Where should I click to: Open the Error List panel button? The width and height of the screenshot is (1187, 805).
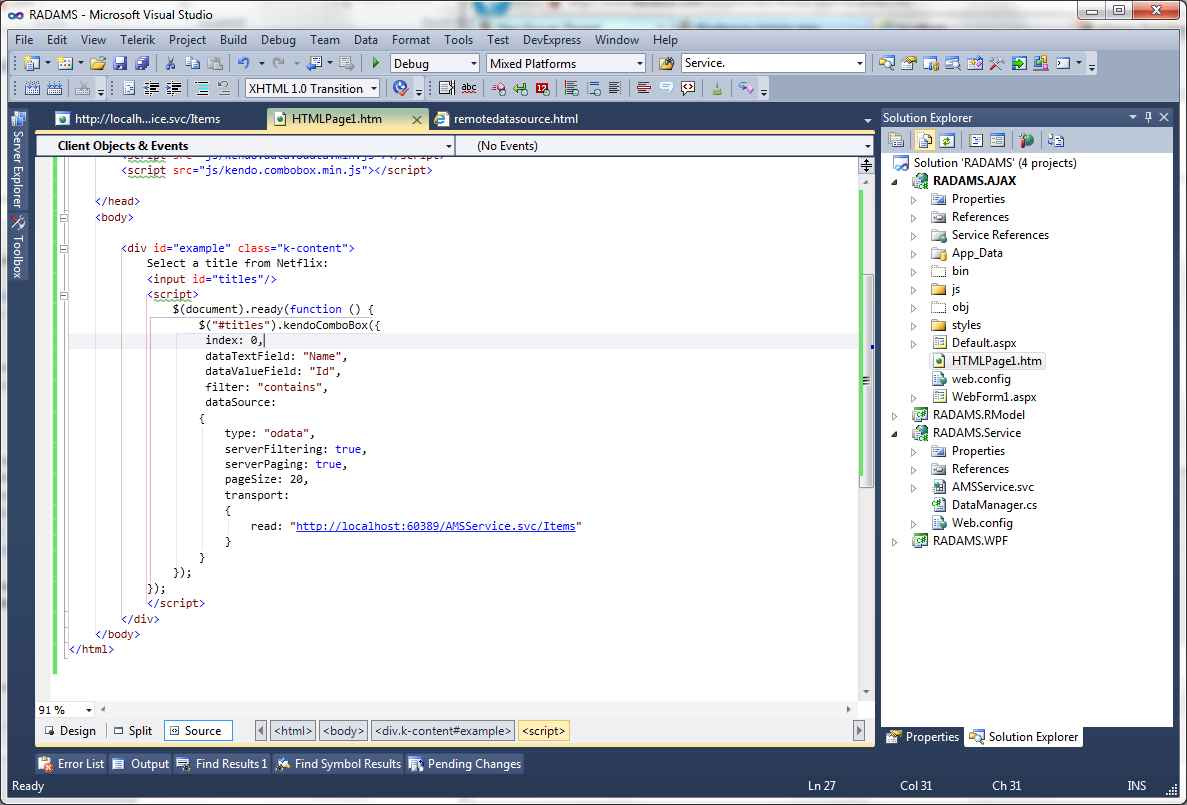[x=72, y=764]
